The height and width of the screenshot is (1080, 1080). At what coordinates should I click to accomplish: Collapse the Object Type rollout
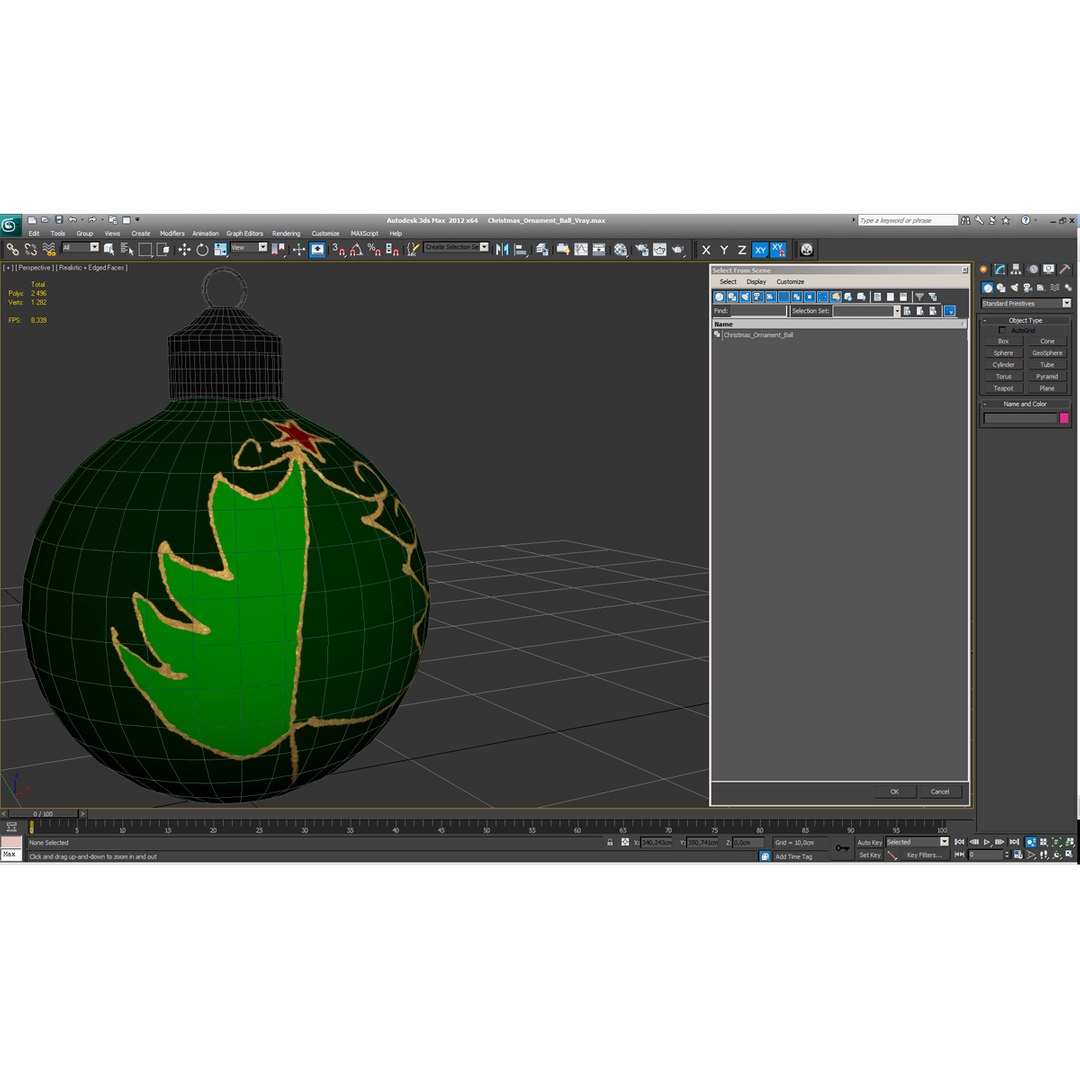tap(1025, 320)
